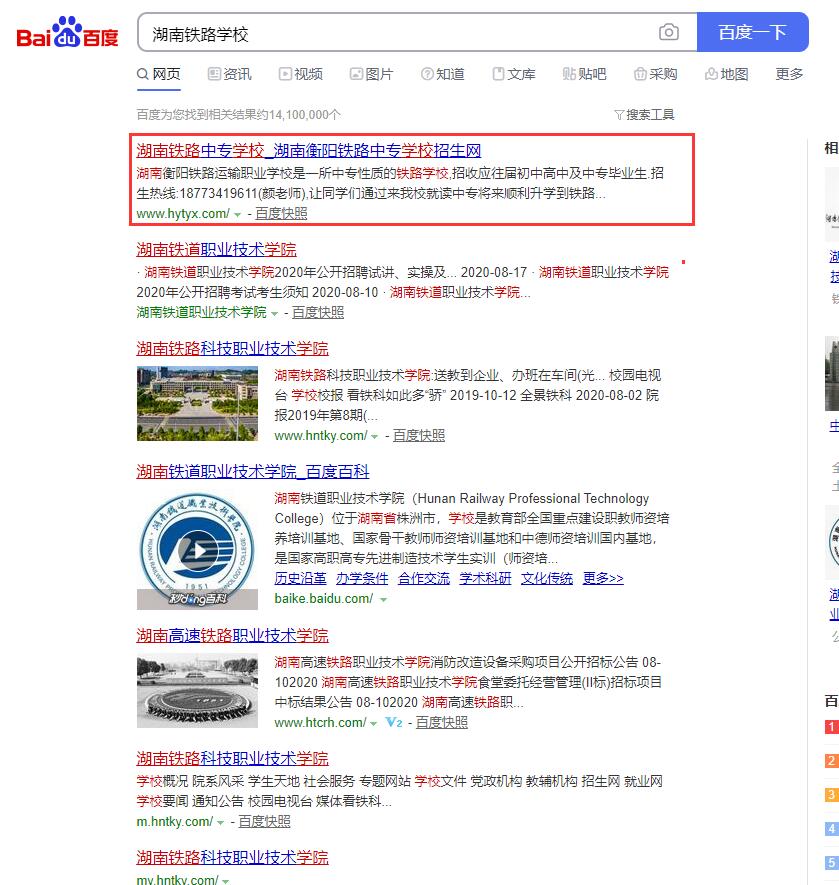Open the 历史沿革 sublink
Viewport: 839px width, 885px height.
tap(300, 578)
